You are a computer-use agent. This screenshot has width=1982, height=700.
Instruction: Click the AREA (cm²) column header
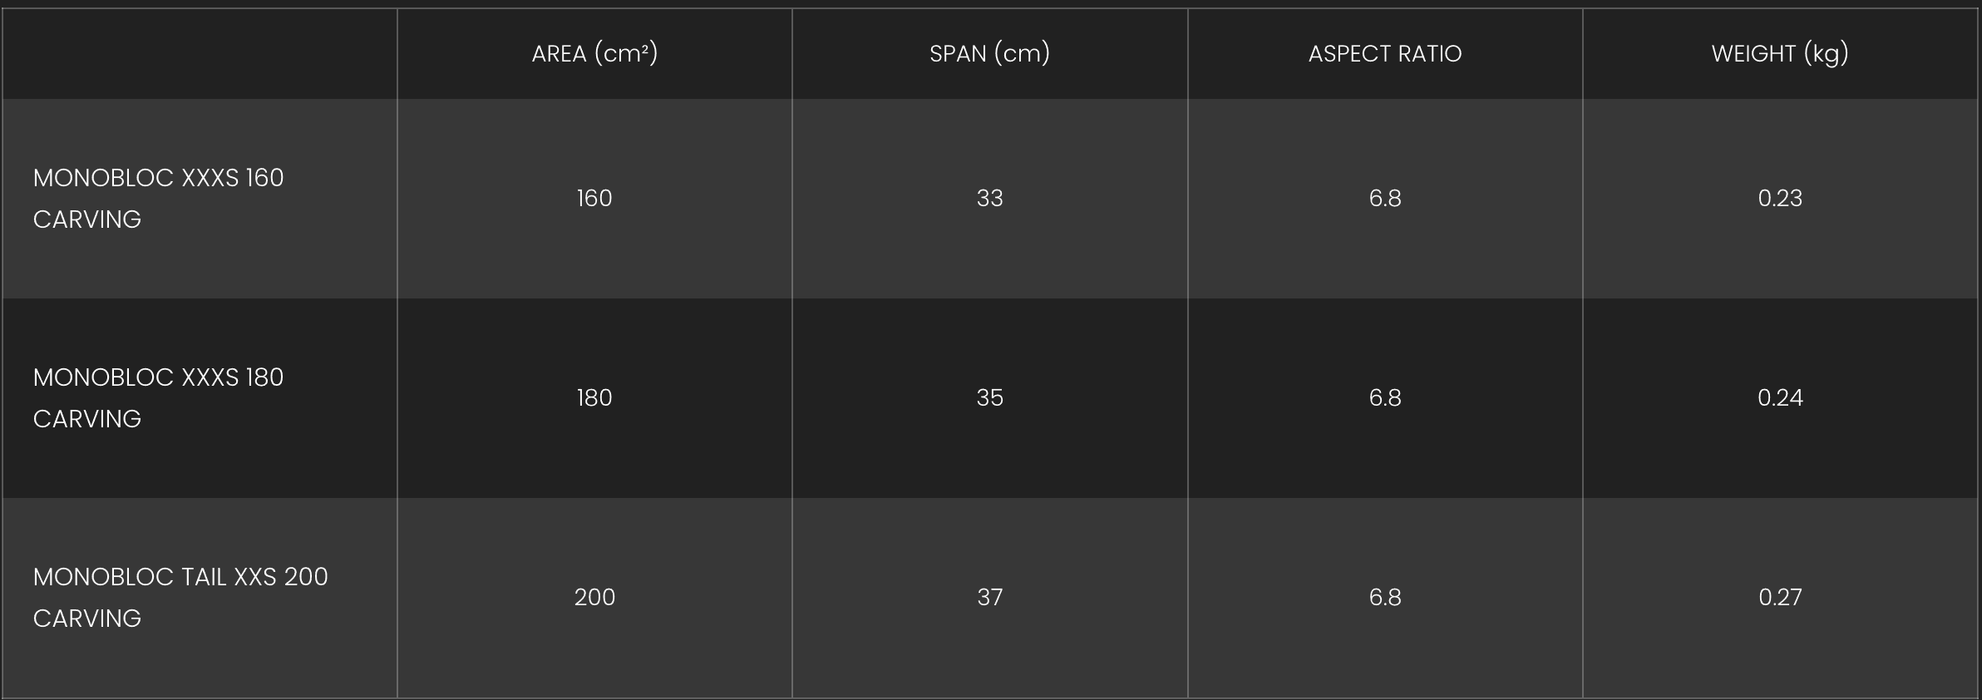pyautogui.click(x=594, y=54)
